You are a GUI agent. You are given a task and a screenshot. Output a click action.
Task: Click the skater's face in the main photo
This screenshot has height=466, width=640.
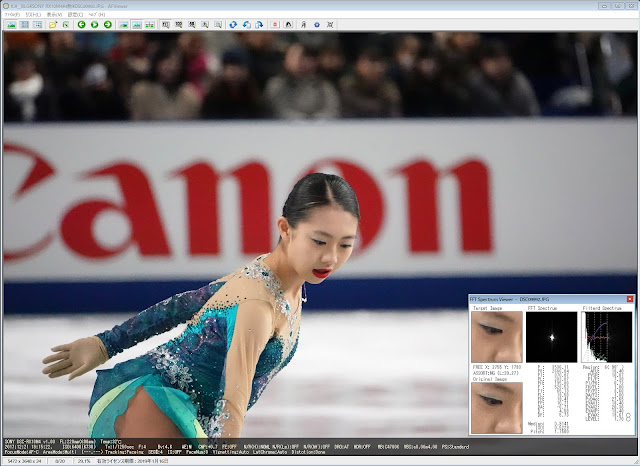322,245
